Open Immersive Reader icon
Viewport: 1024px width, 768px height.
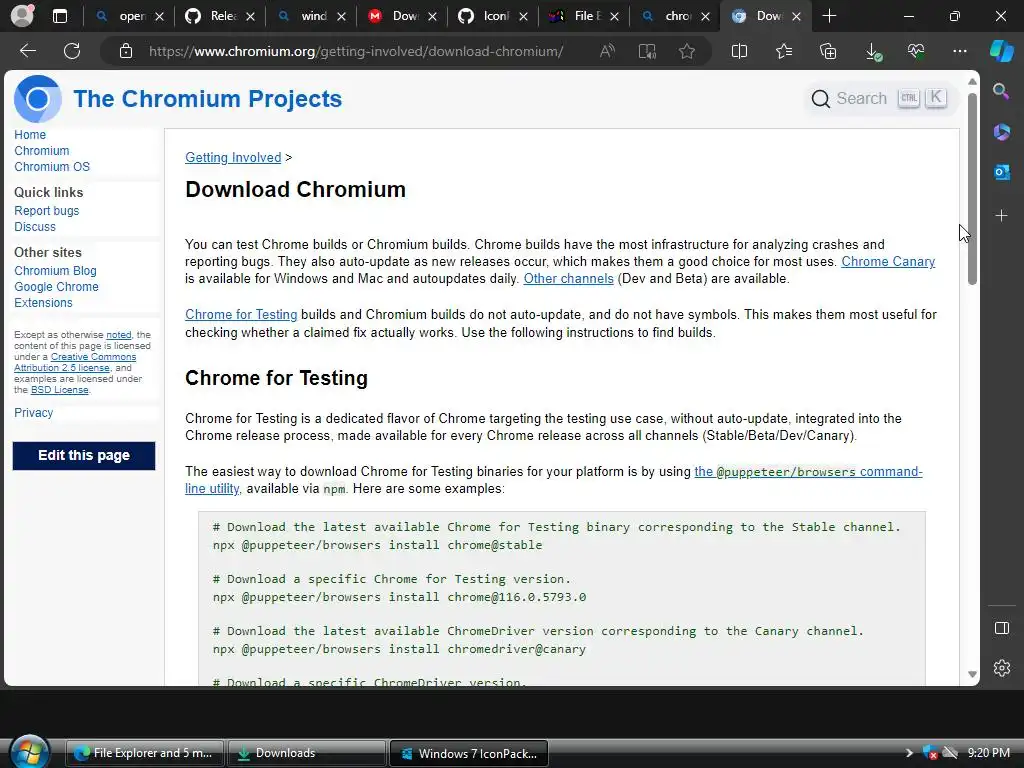tap(647, 51)
